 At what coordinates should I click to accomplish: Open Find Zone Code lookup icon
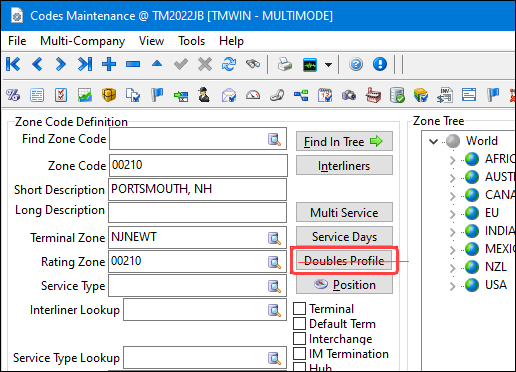pos(274,139)
